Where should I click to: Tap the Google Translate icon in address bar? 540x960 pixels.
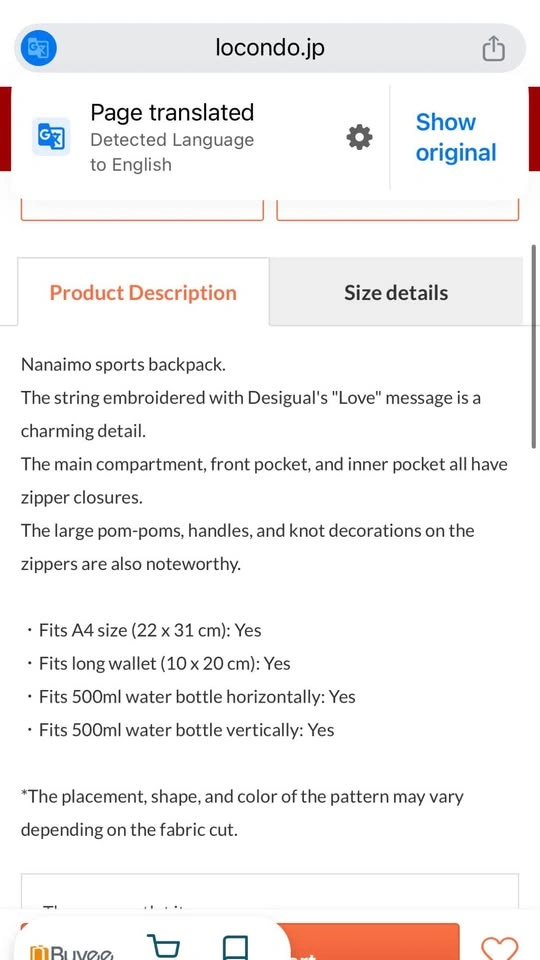pos(38,48)
